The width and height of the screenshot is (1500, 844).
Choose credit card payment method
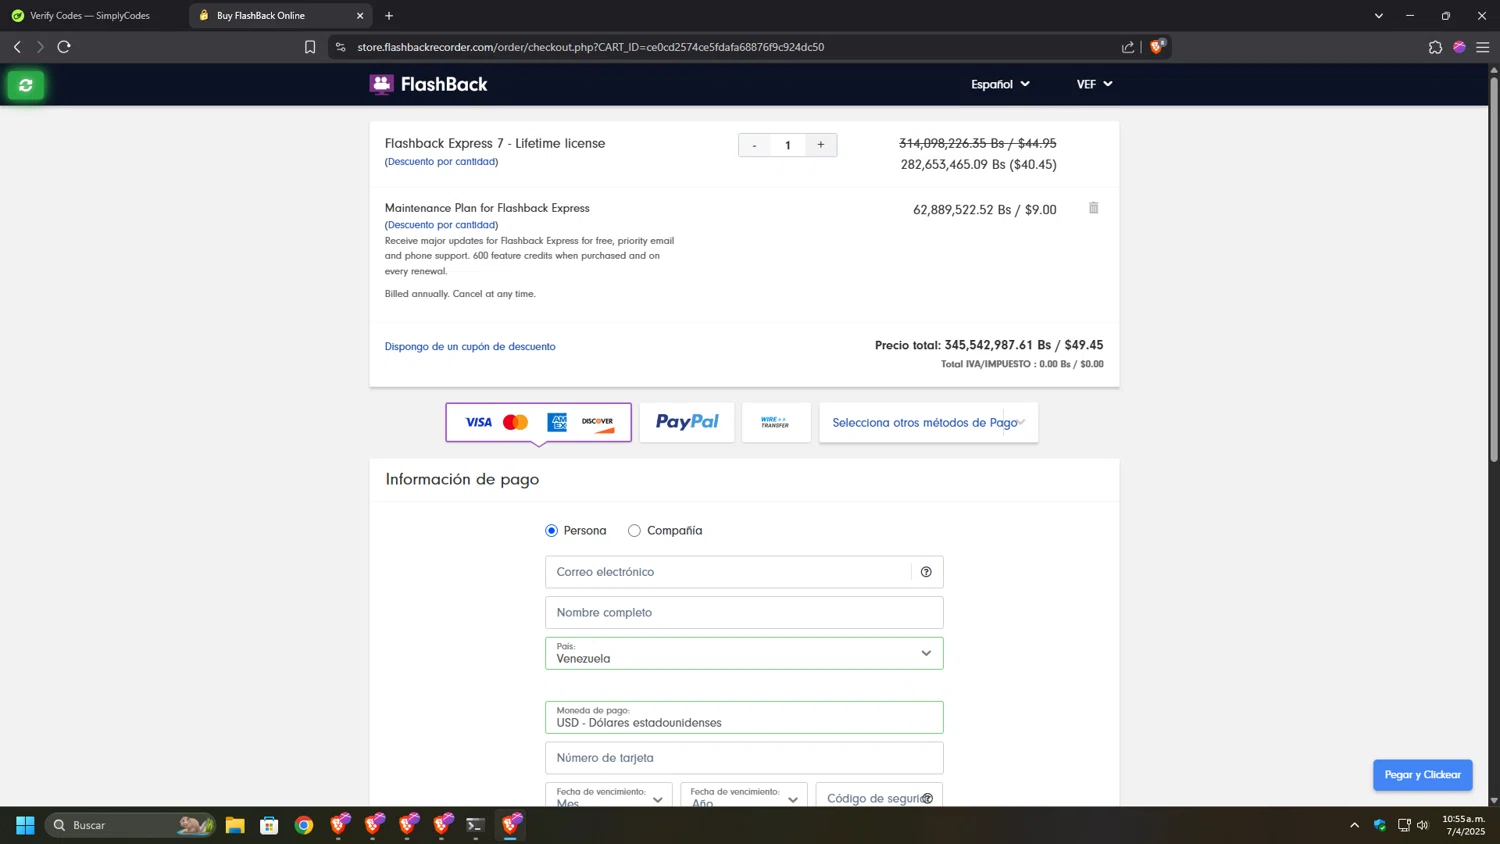pos(538,422)
